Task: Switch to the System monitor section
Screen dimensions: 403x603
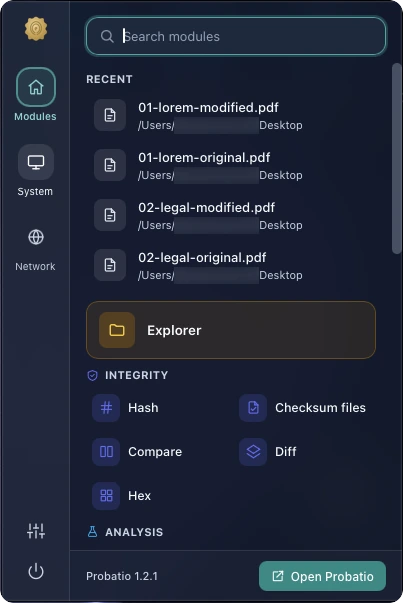Action: (36, 162)
